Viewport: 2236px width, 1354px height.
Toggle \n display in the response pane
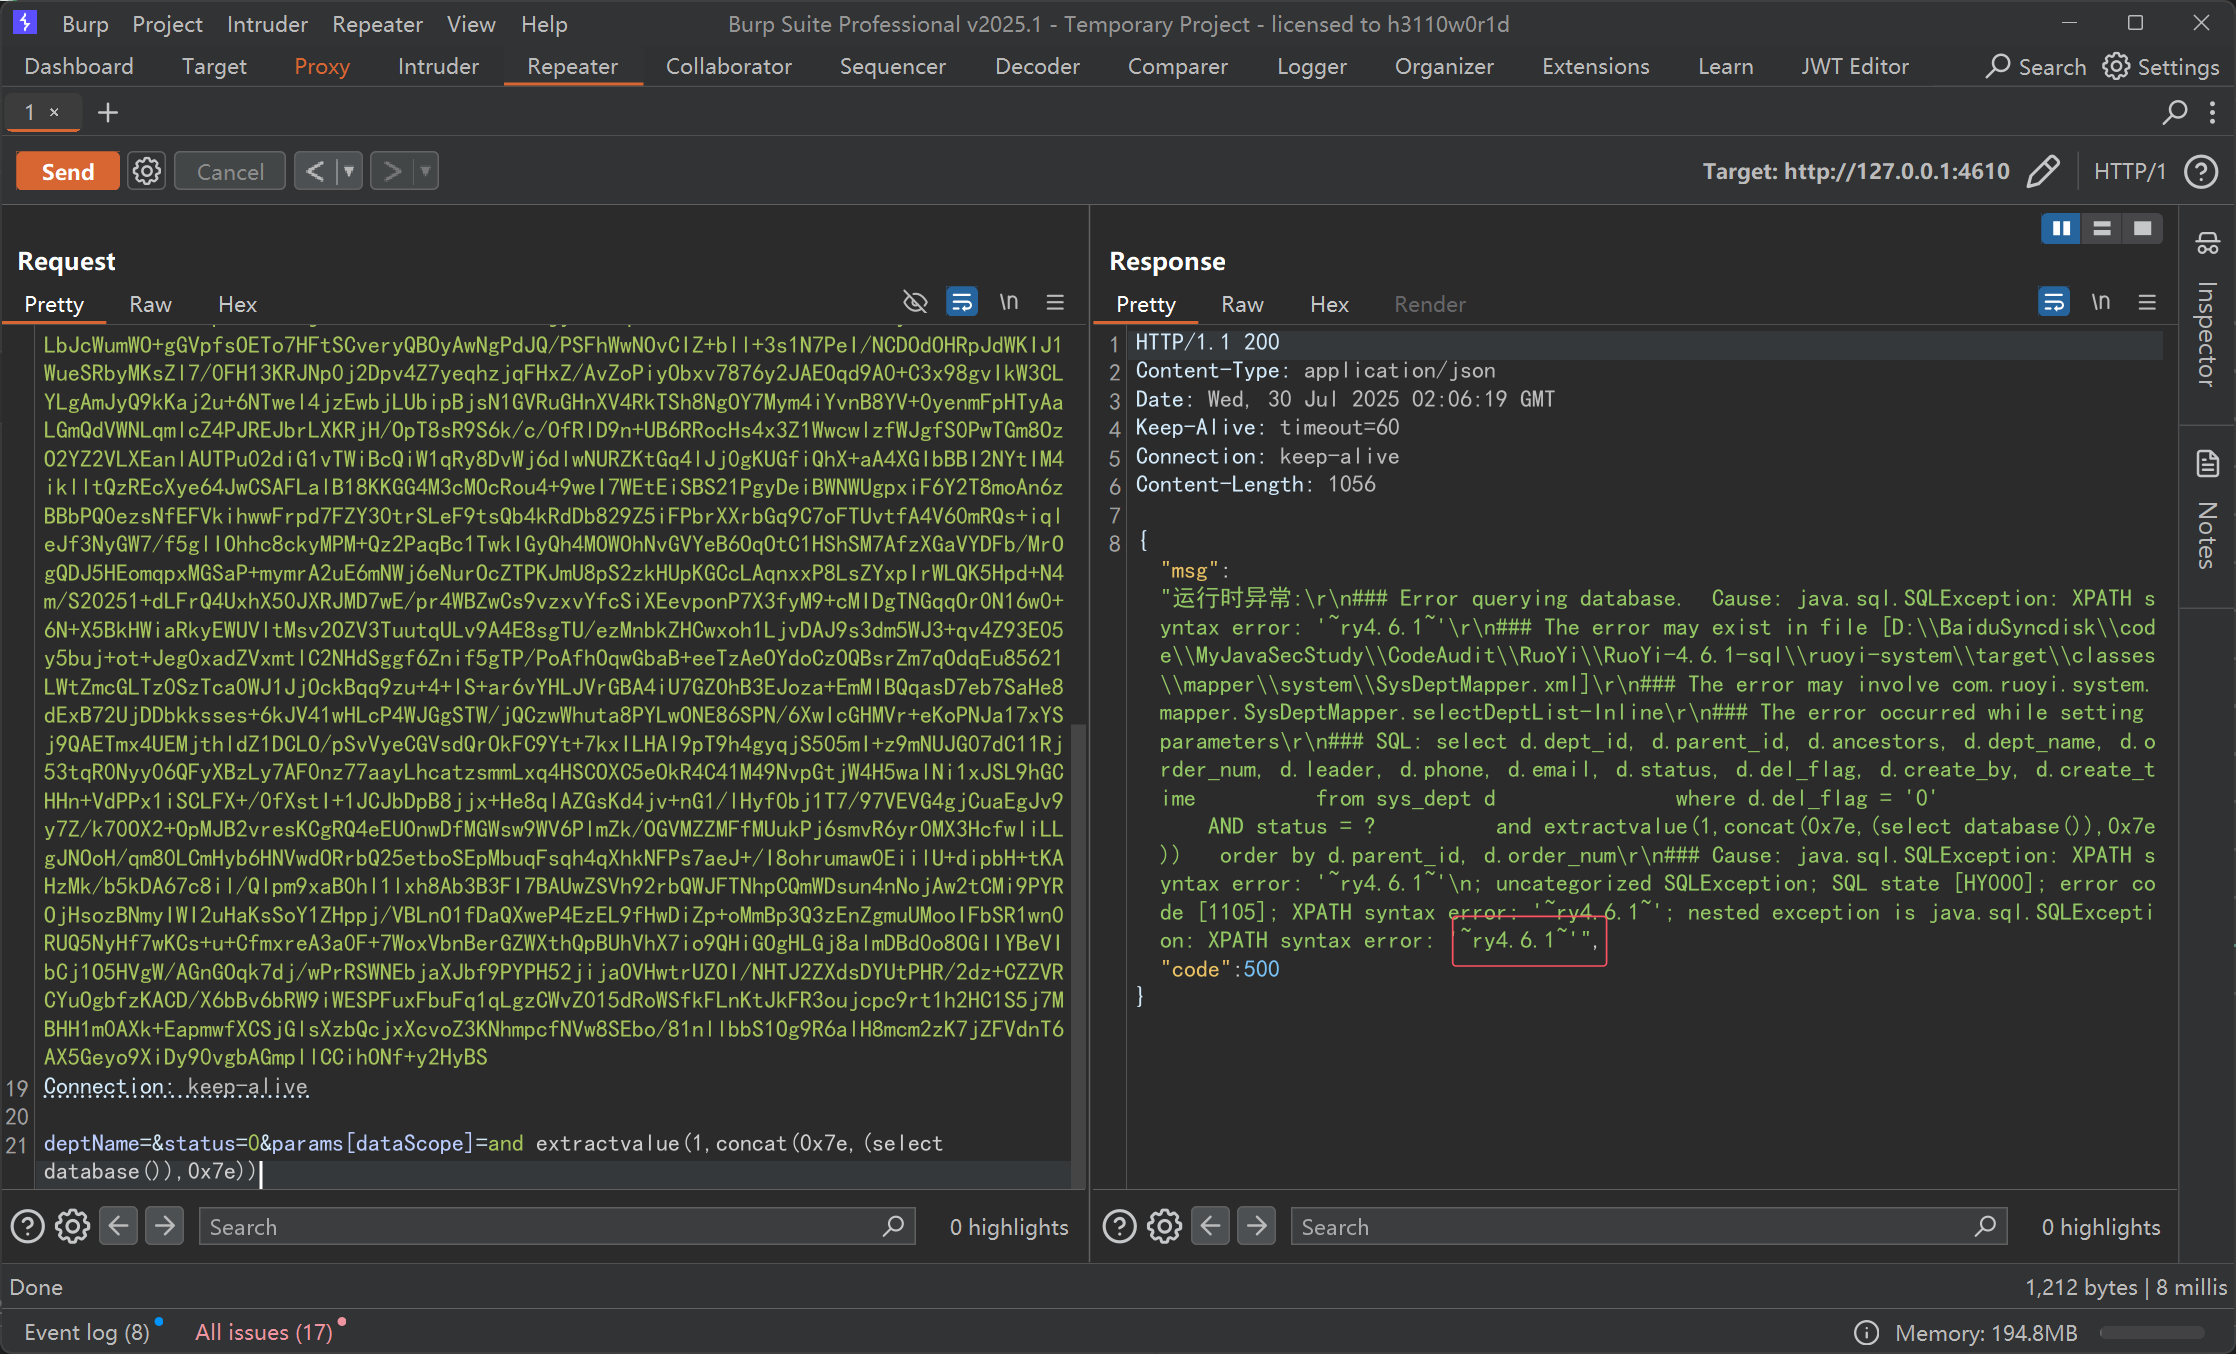point(2101,302)
